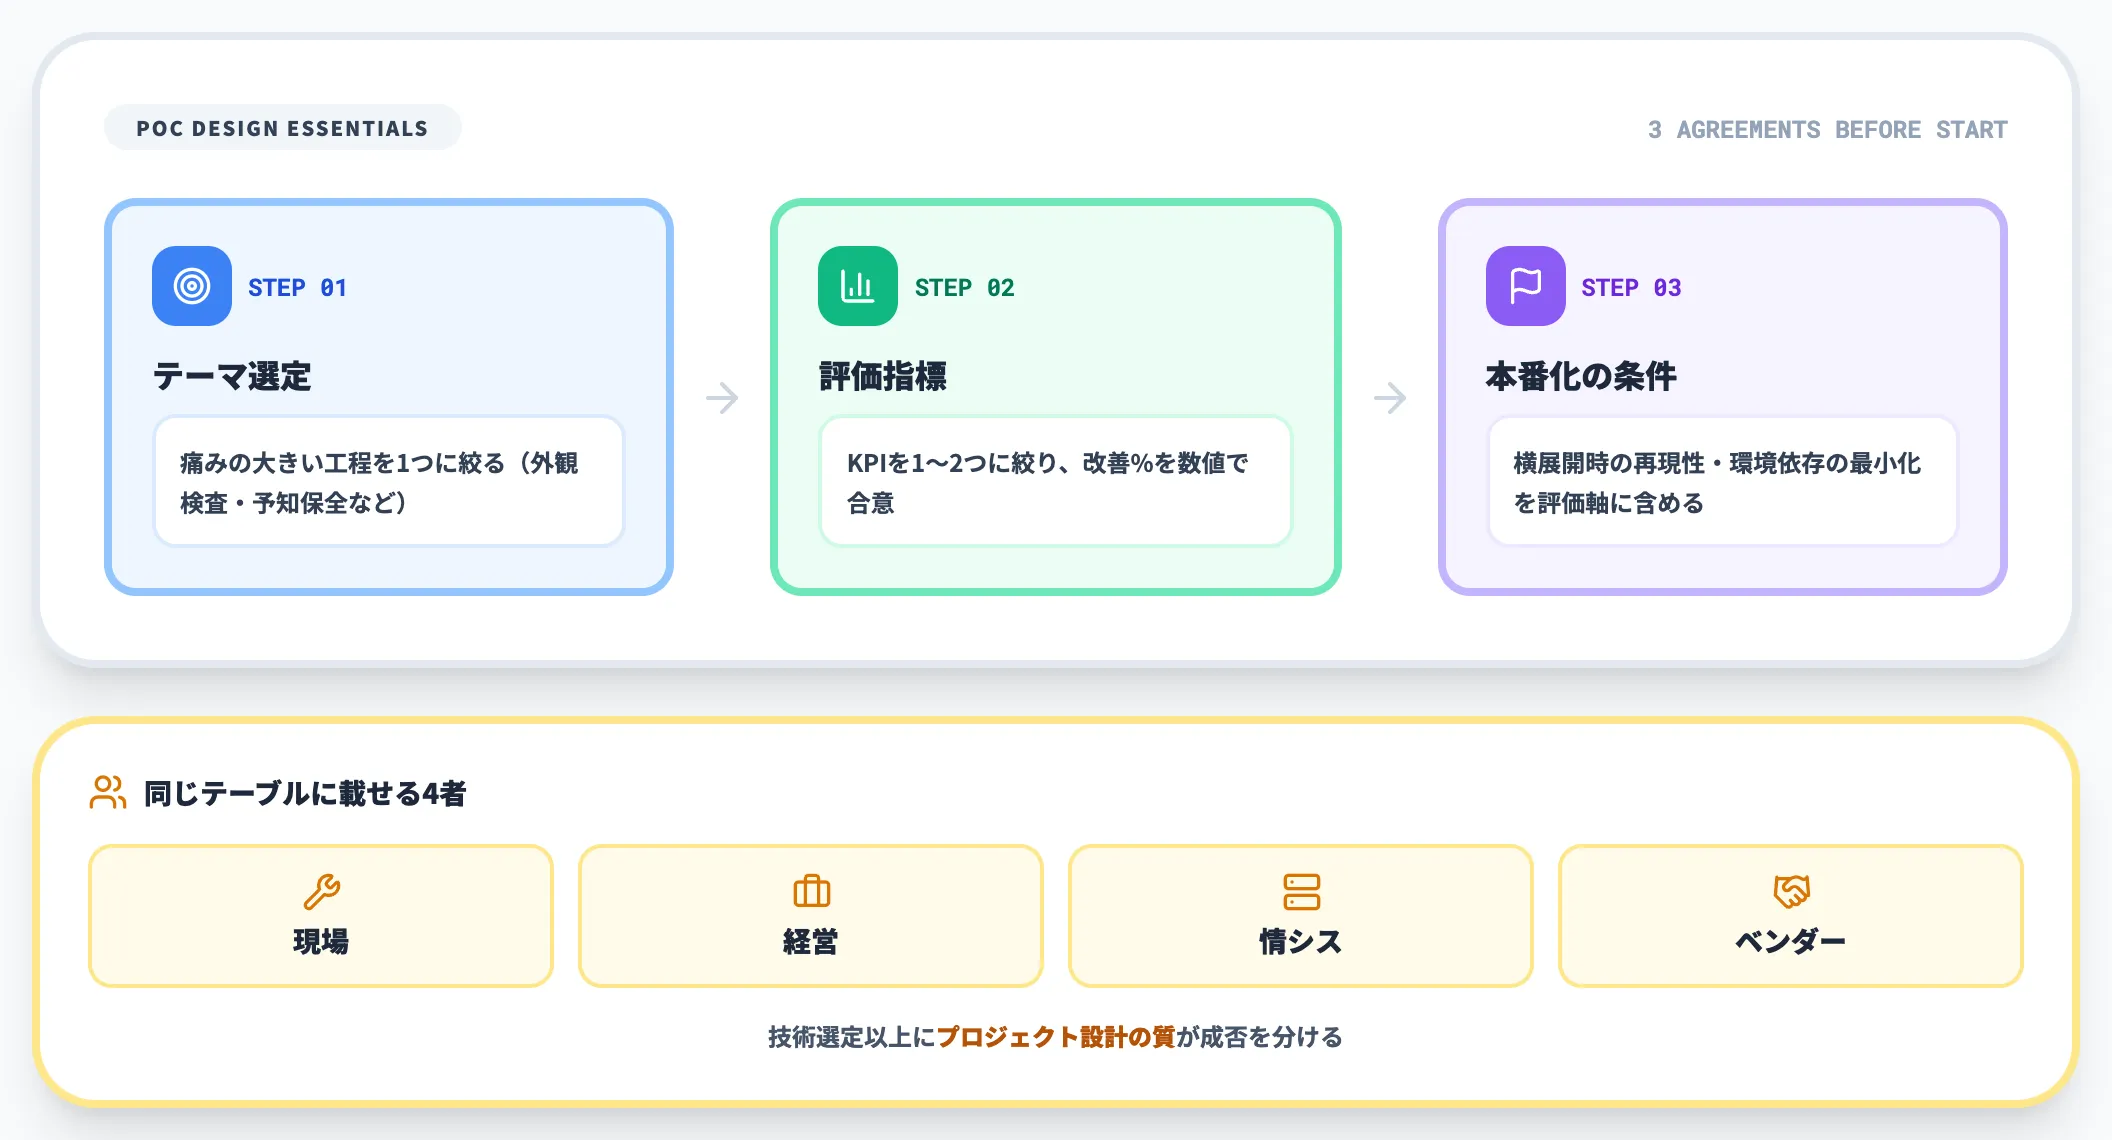This screenshot has height=1140, width=2112.
Task: Click the 情シス card
Action: click(x=1300, y=915)
